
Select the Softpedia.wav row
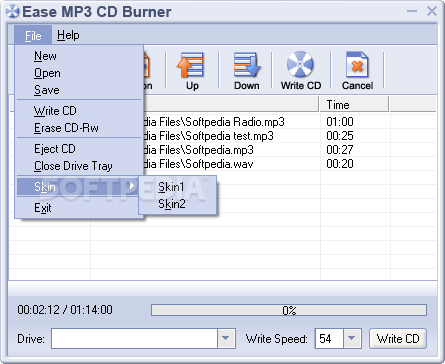pyautogui.click(x=223, y=164)
